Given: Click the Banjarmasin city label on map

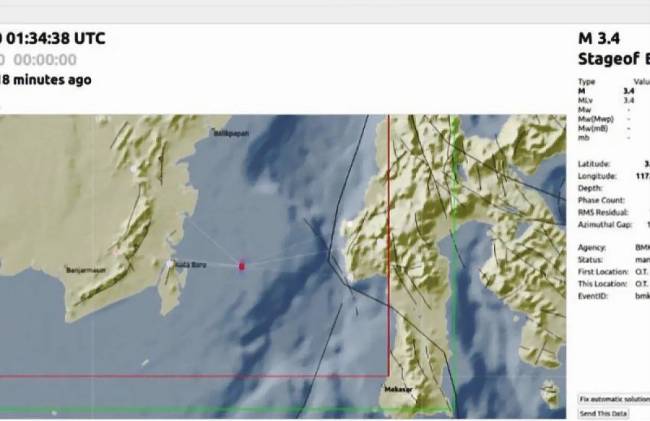Looking at the screenshot, I should [x=86, y=270].
